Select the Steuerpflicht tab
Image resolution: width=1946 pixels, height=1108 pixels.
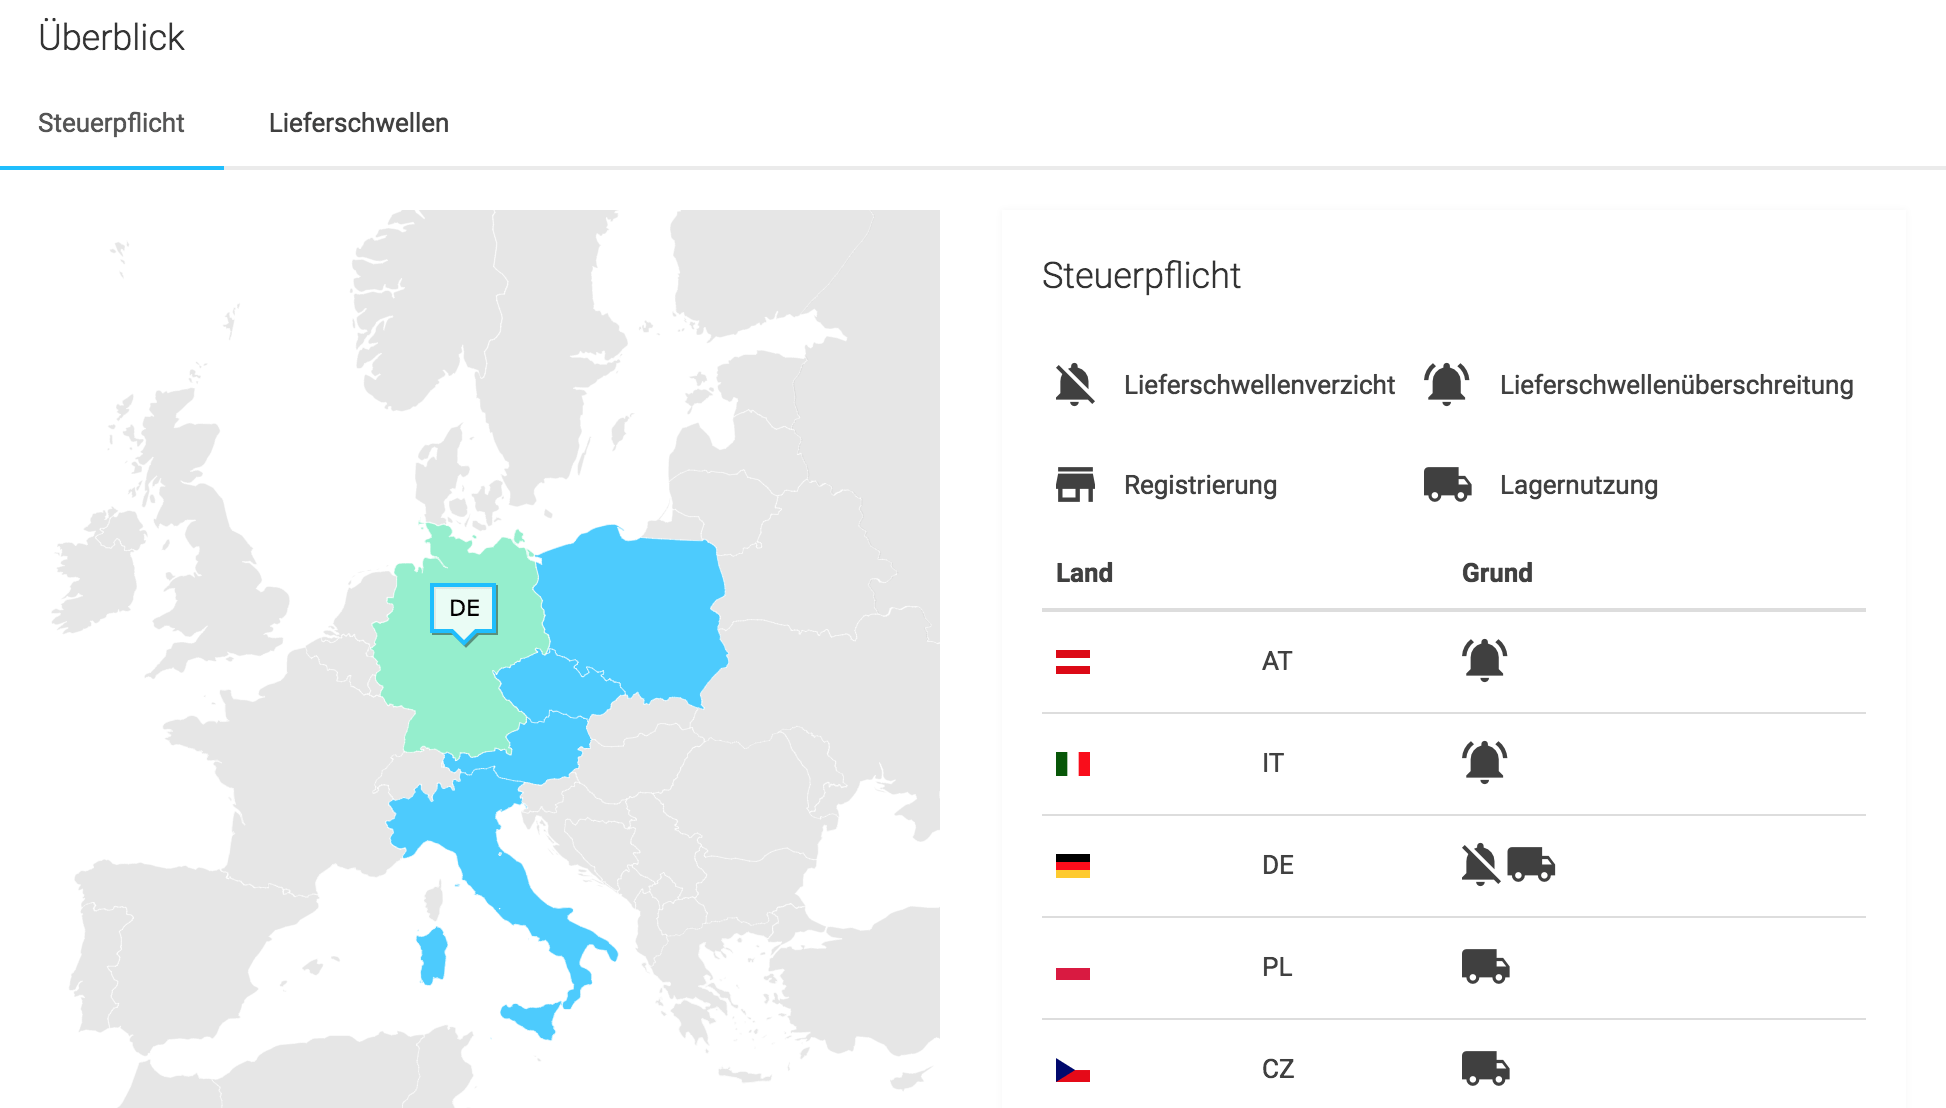click(x=111, y=123)
